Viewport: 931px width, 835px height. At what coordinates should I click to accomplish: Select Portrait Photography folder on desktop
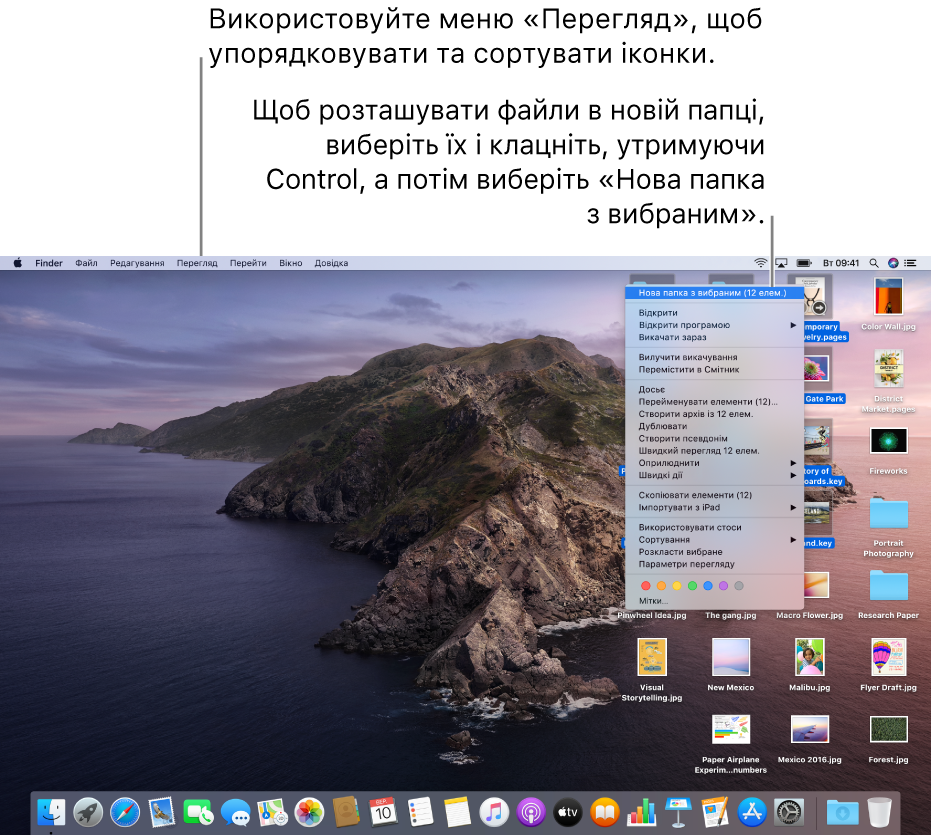point(888,527)
